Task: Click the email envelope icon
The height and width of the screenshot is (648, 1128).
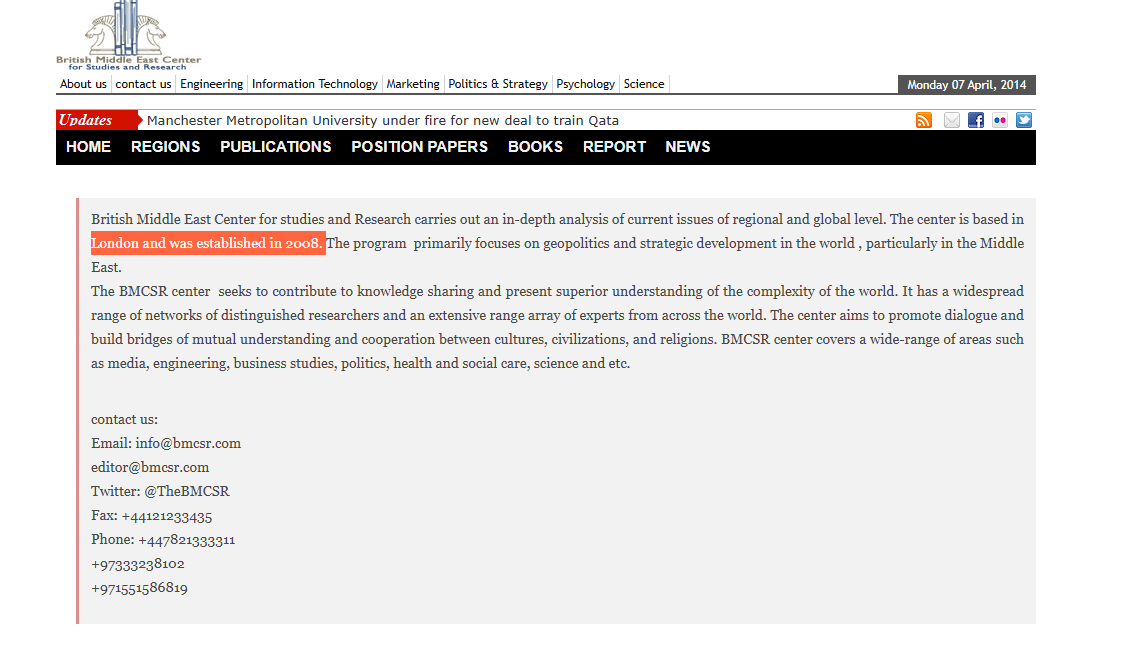Action: 952,120
